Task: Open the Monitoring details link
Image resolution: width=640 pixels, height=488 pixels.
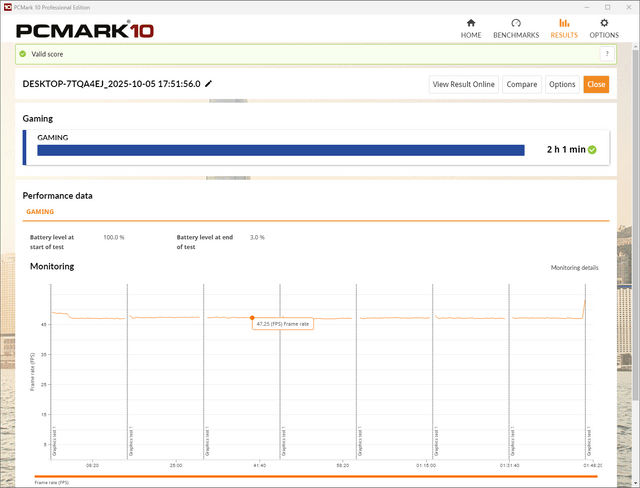Action: click(x=574, y=268)
